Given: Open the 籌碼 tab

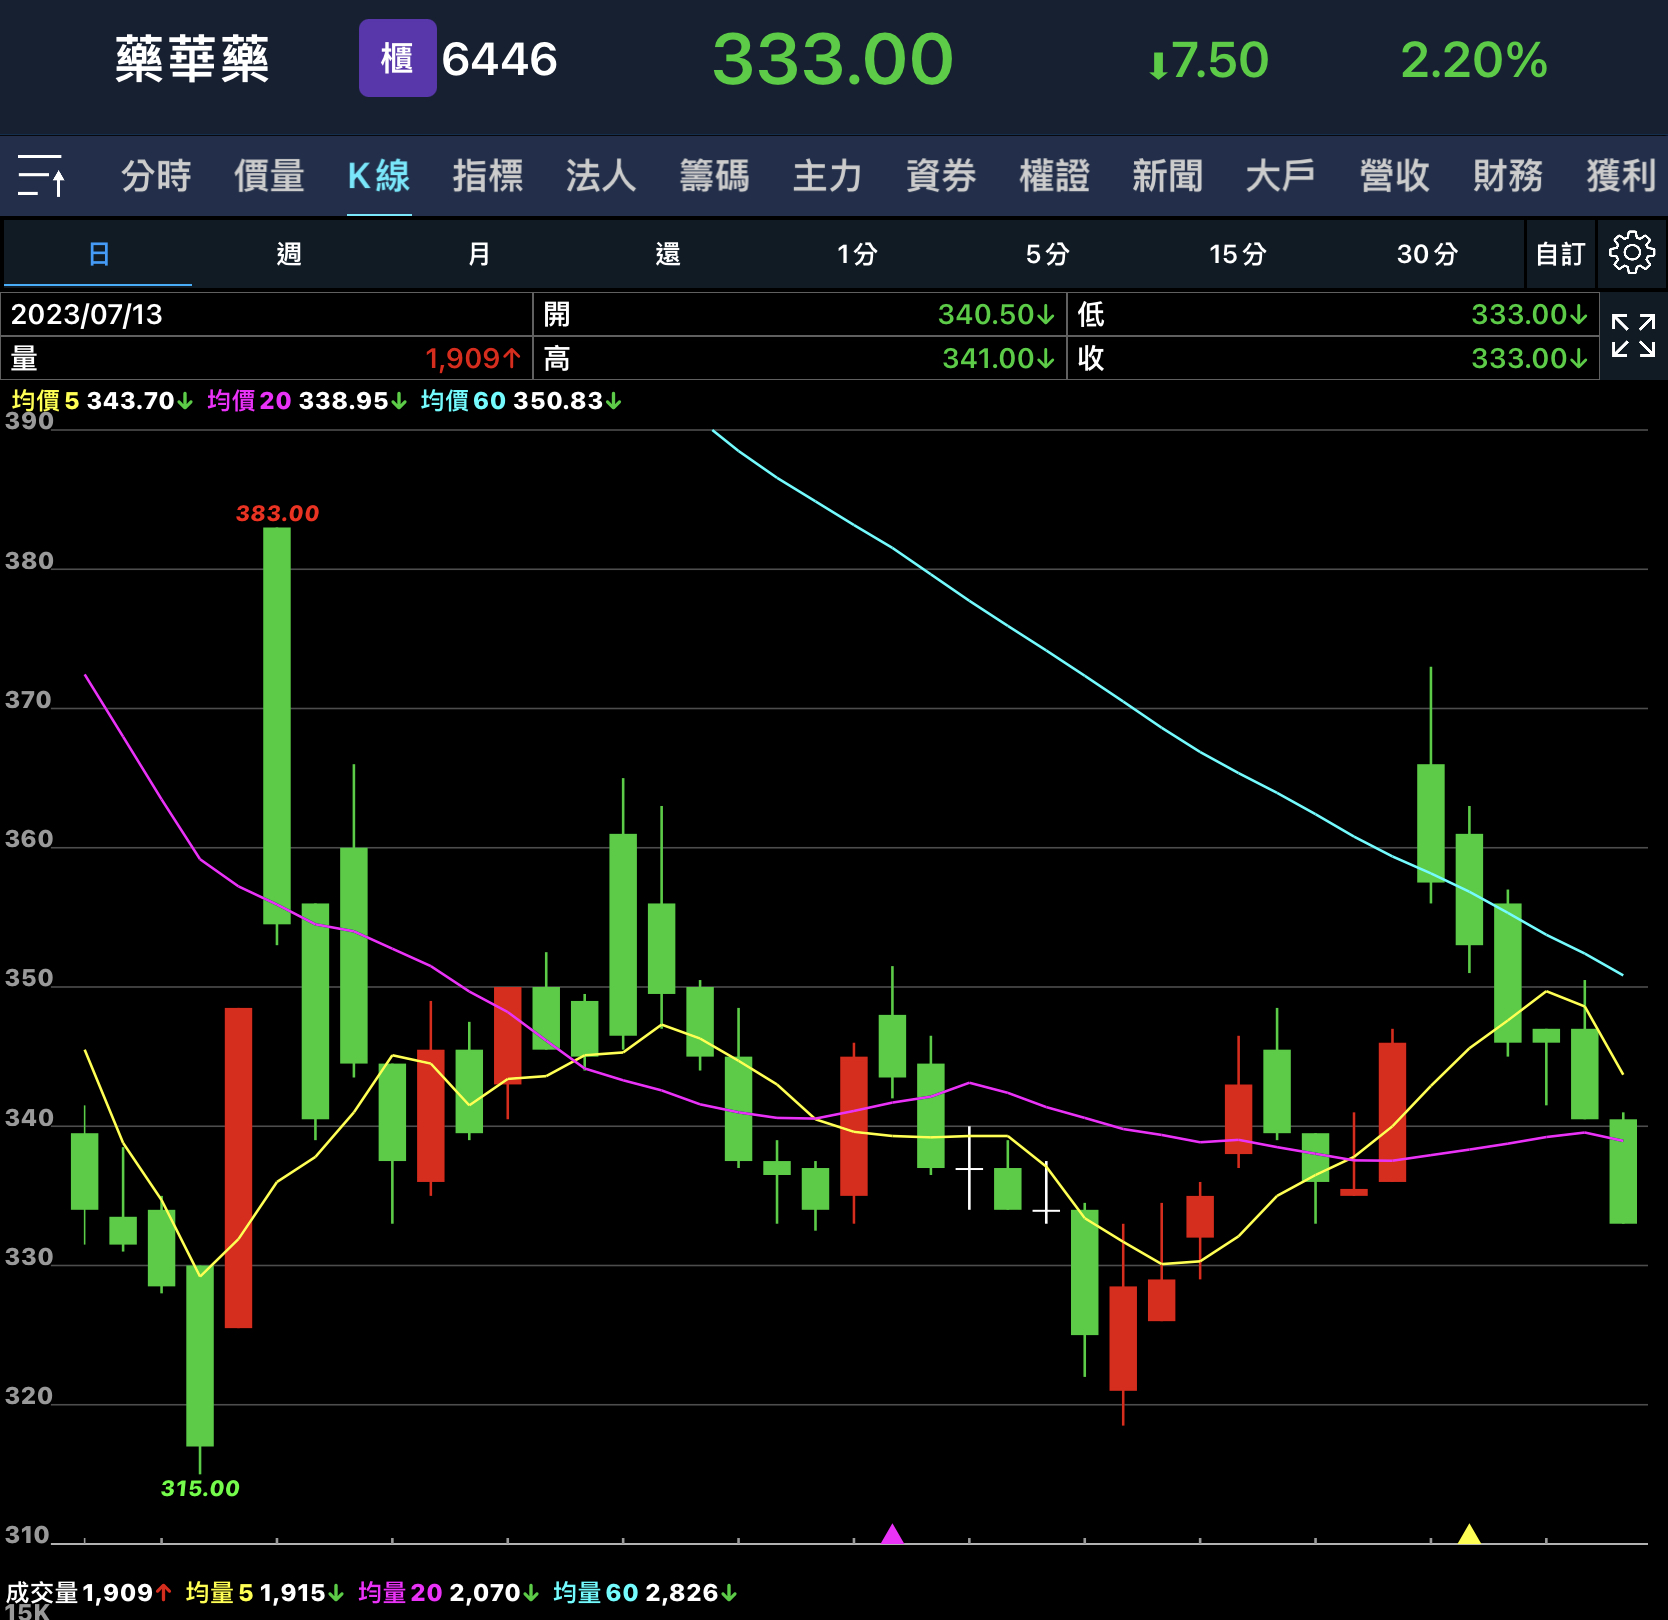Looking at the screenshot, I should tap(714, 176).
